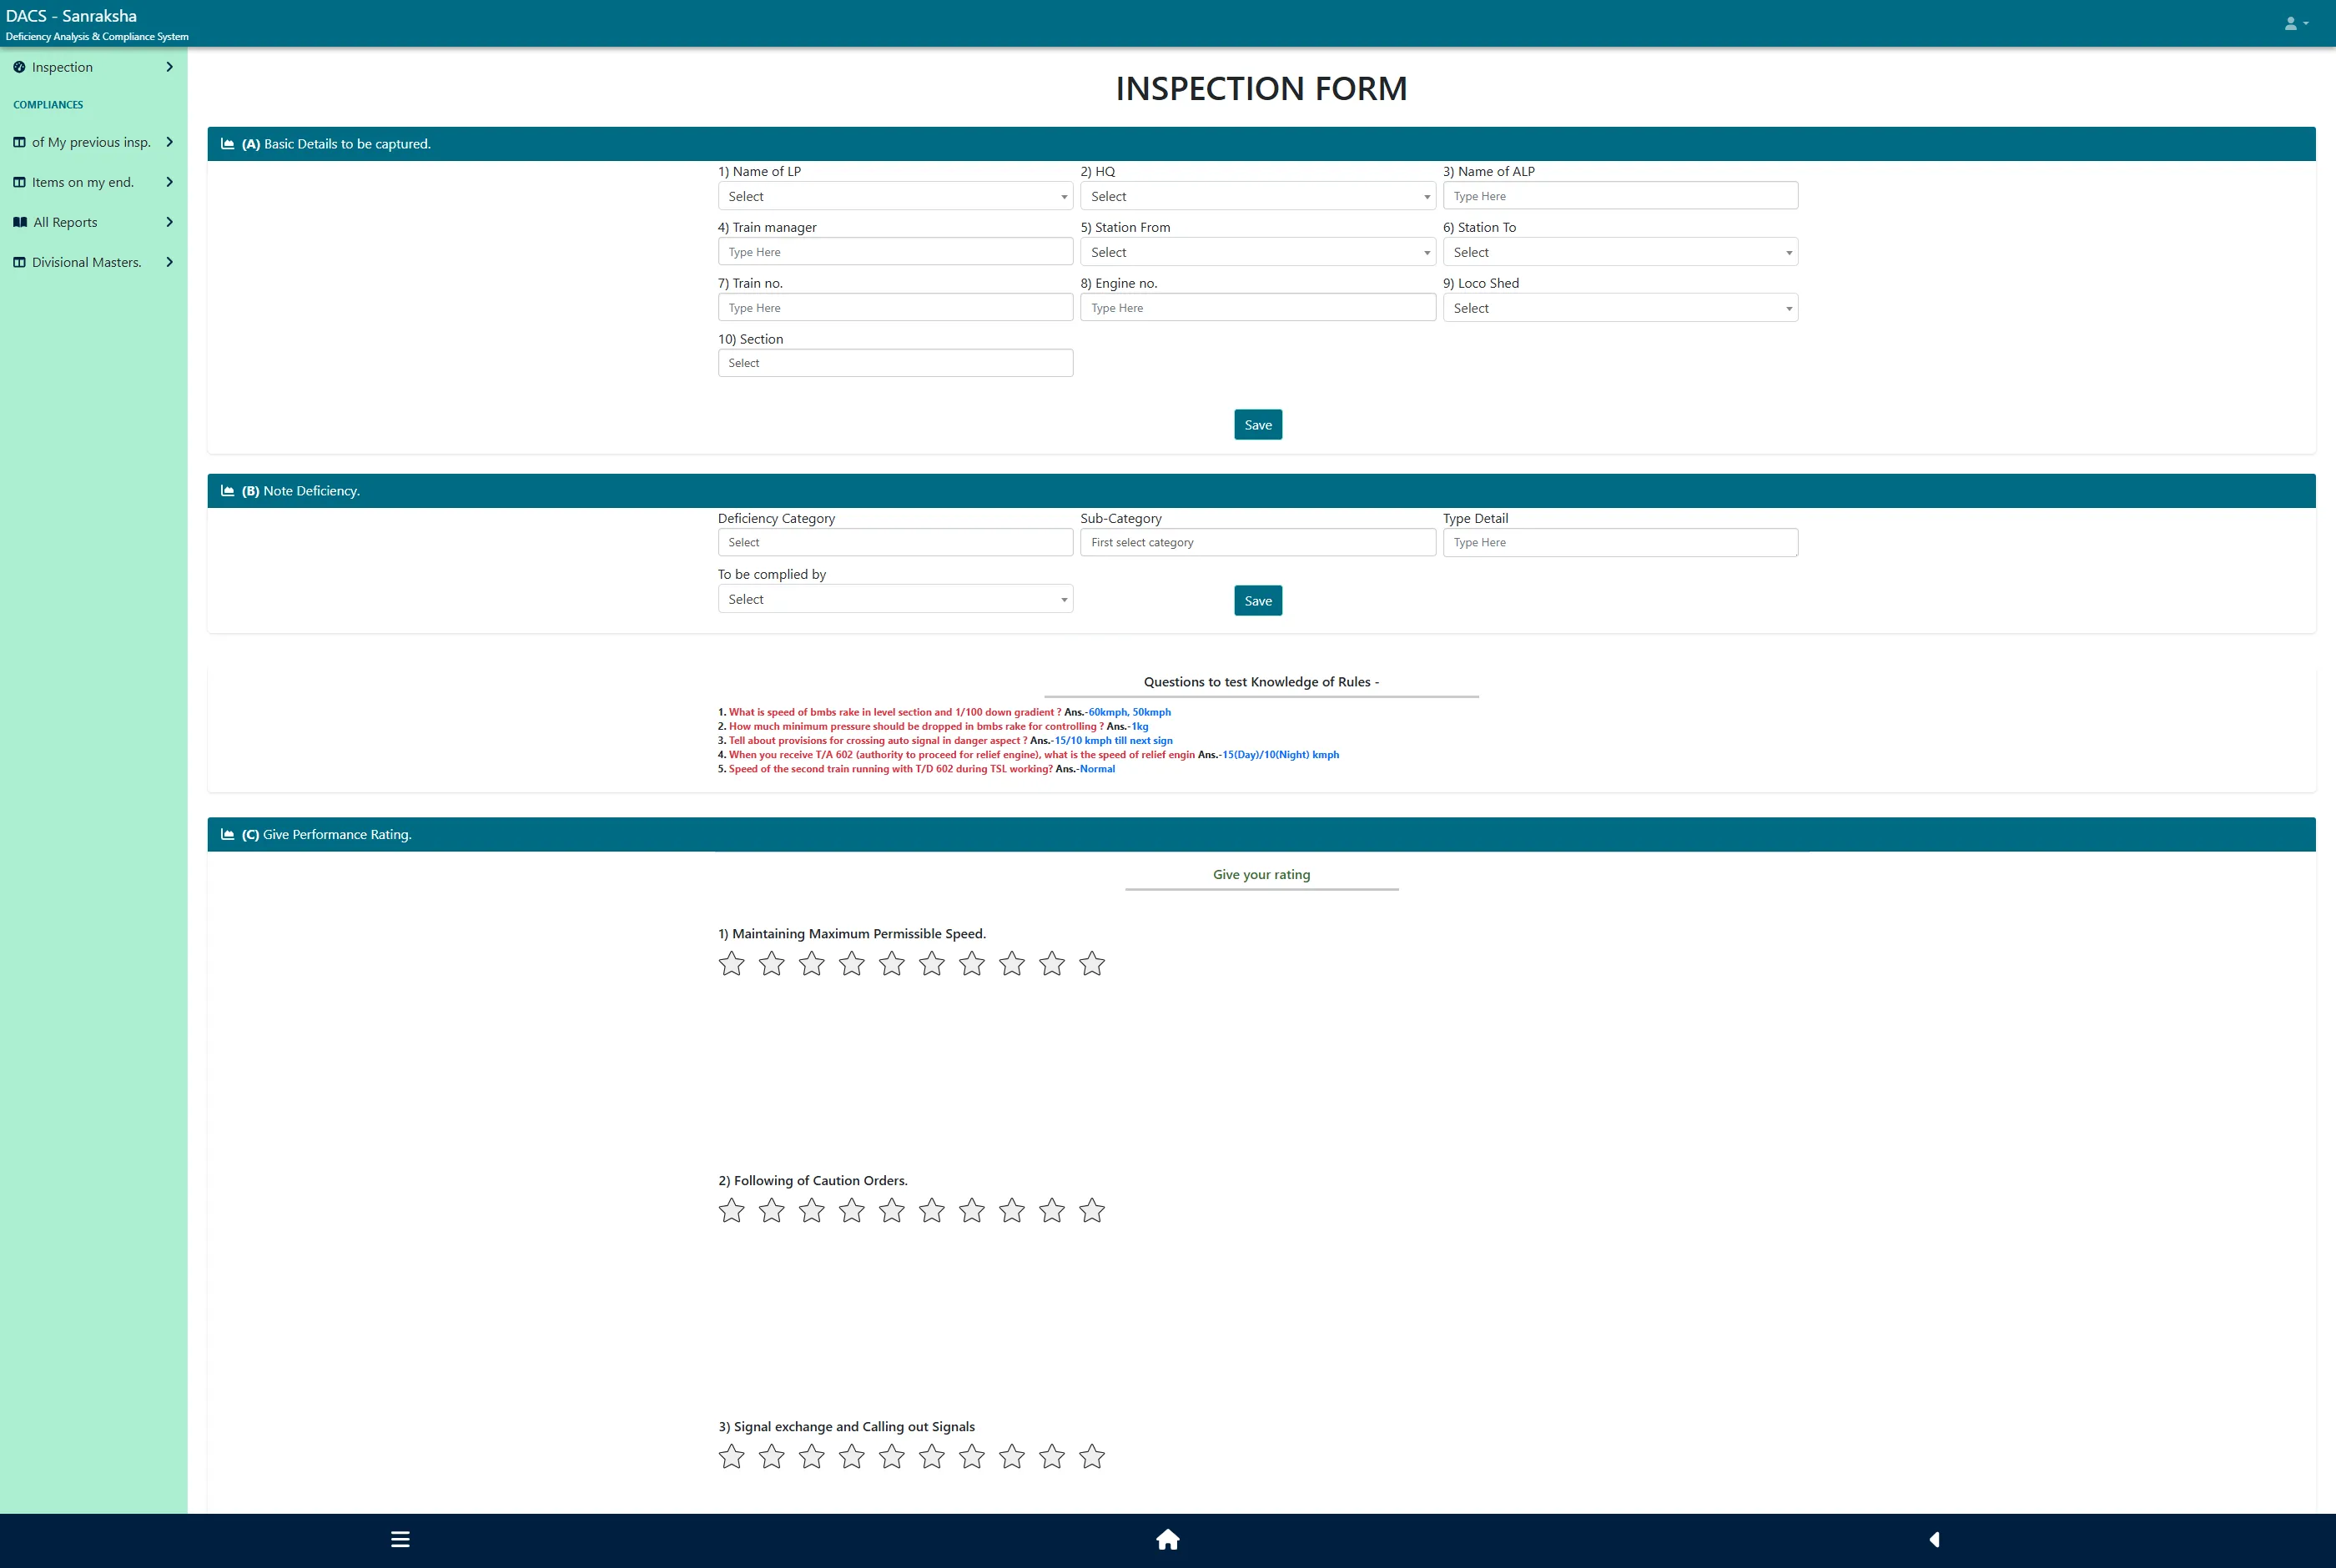The width and height of the screenshot is (2336, 1568).
Task: Save the Note Deficiency section
Action: [x=1258, y=601]
